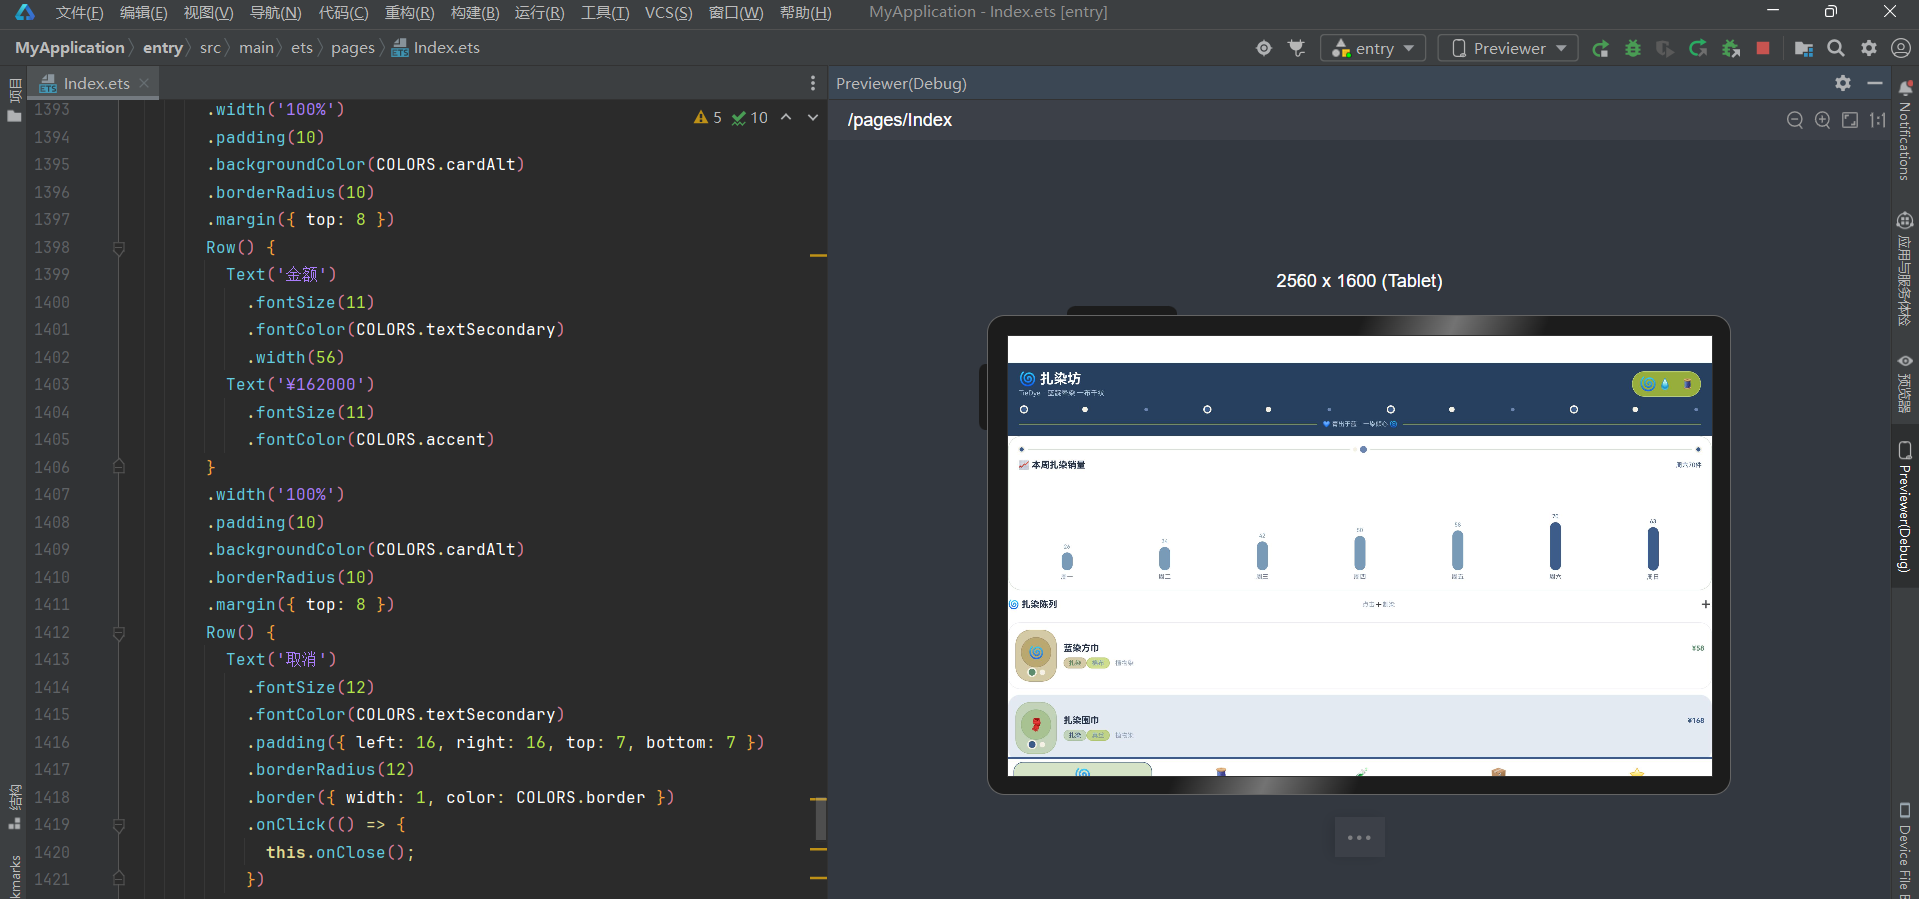
Task: Click the green Debug bug icon
Action: tap(1633, 48)
